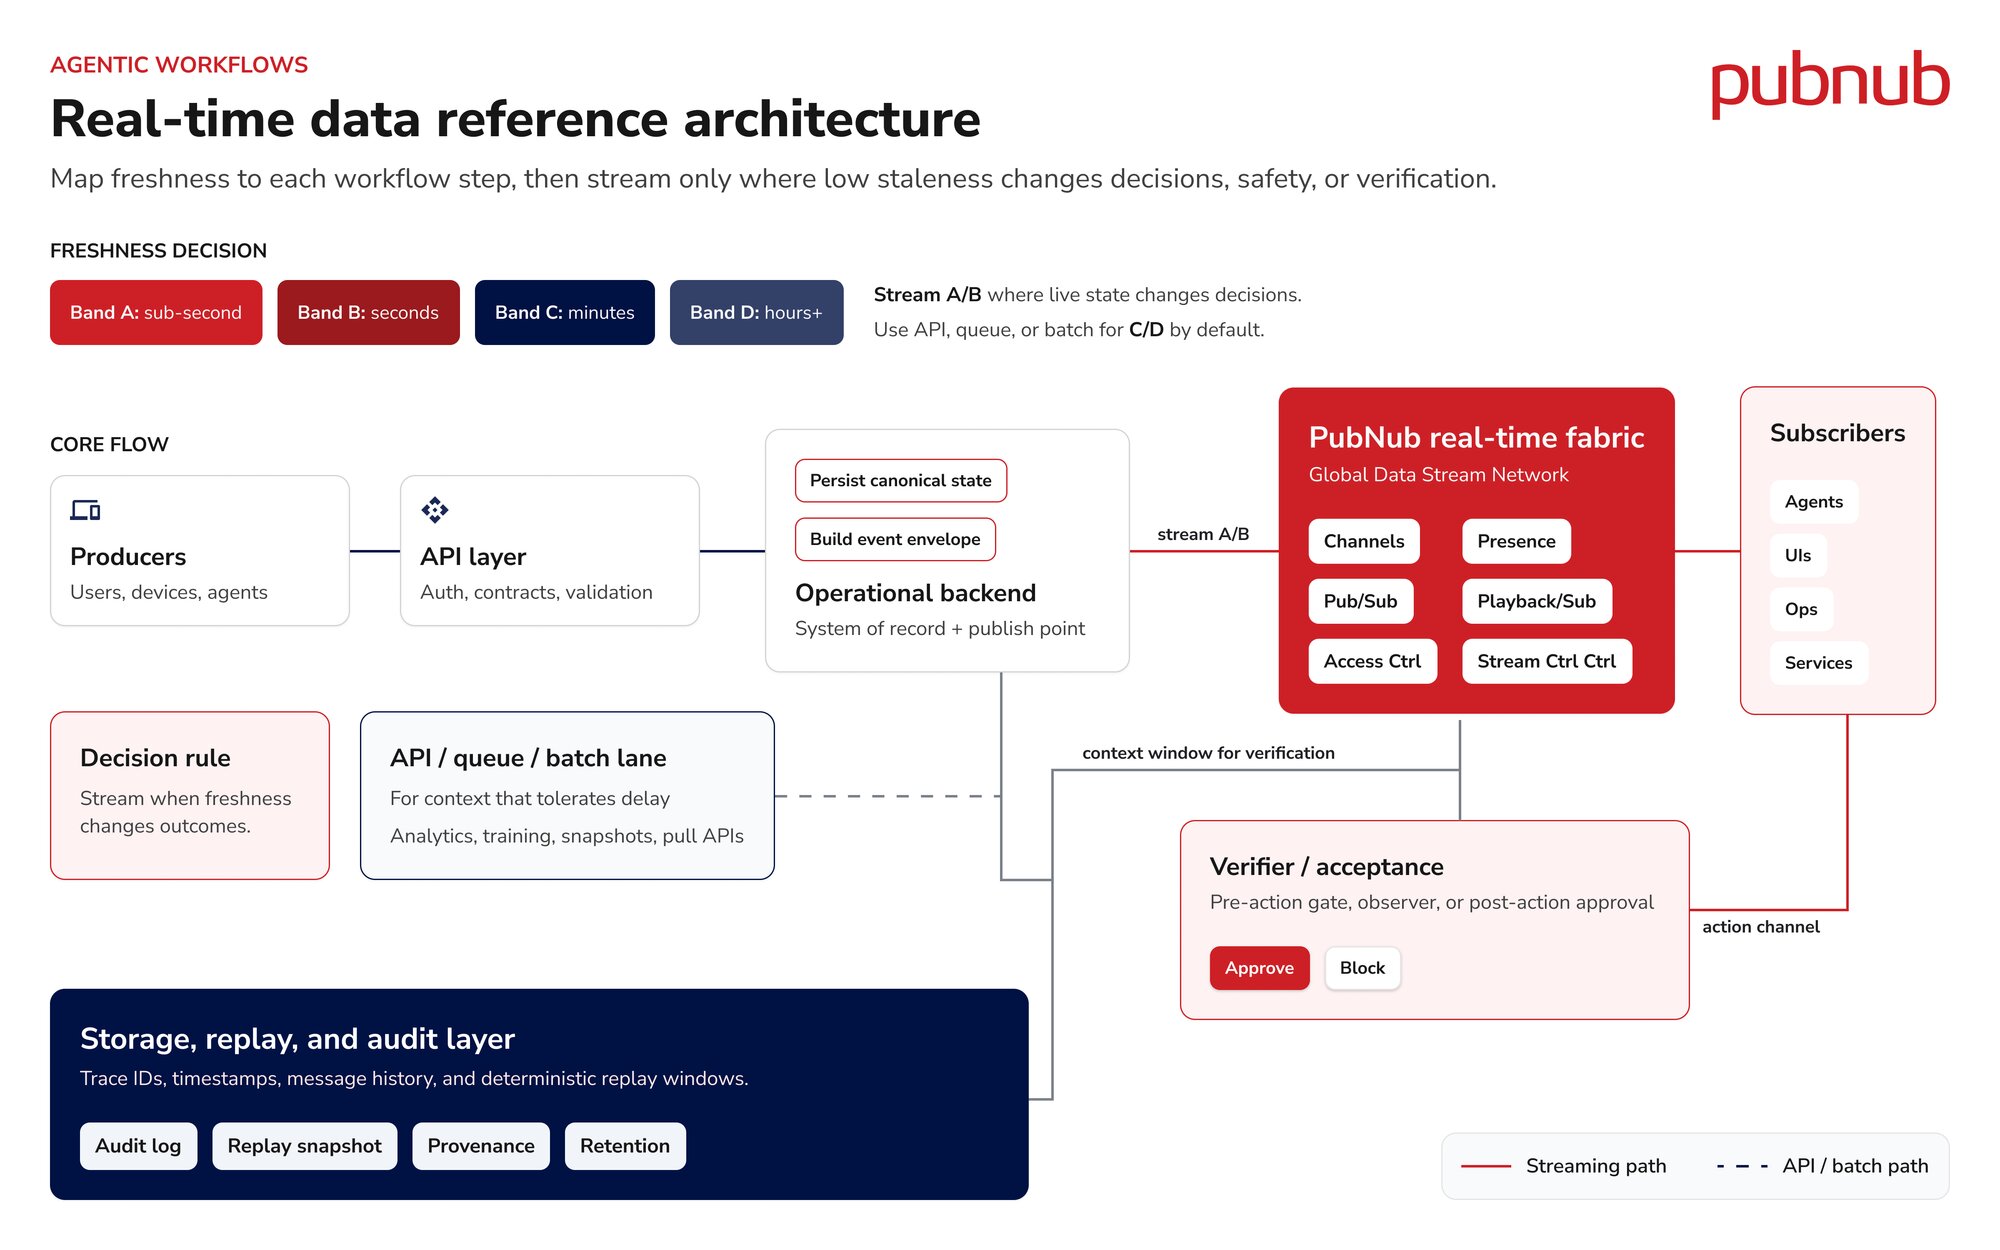2000x1250 pixels.
Task: Click the API layer heading
Action: 473,557
